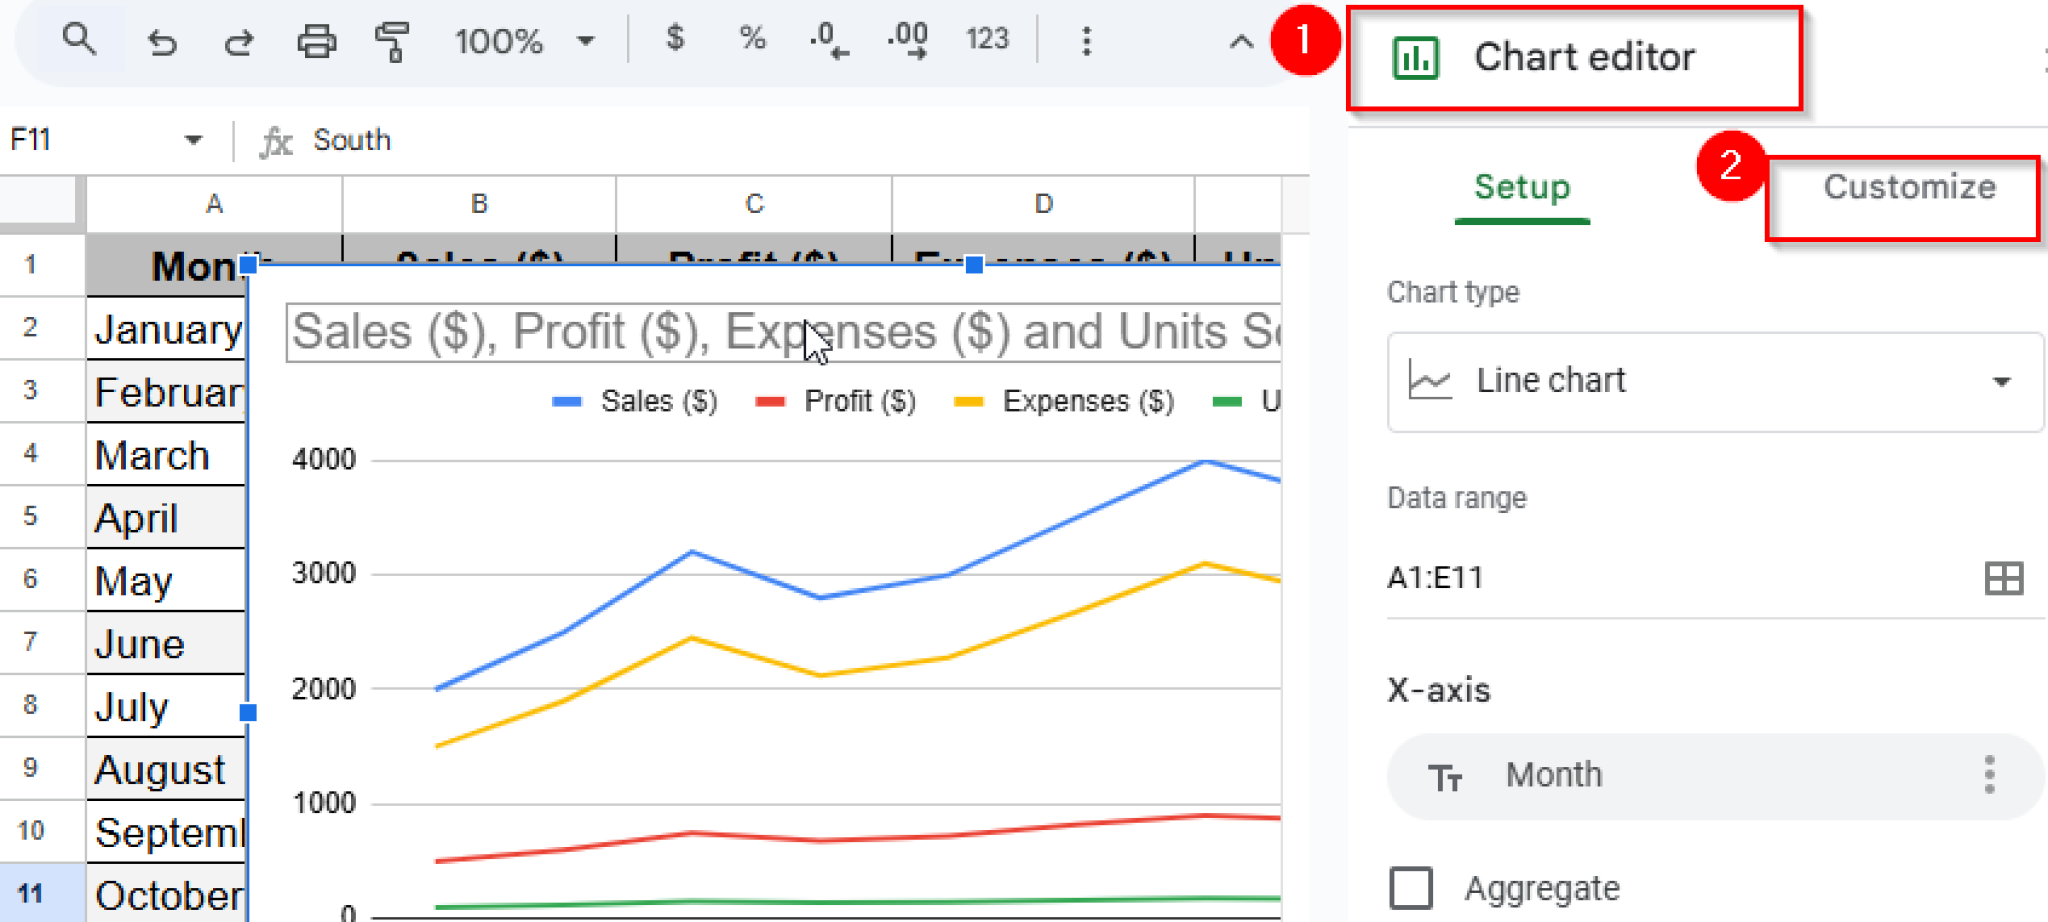Enable the Aggregate checkbox
Screen dimensions: 2048x922
tap(1411, 887)
